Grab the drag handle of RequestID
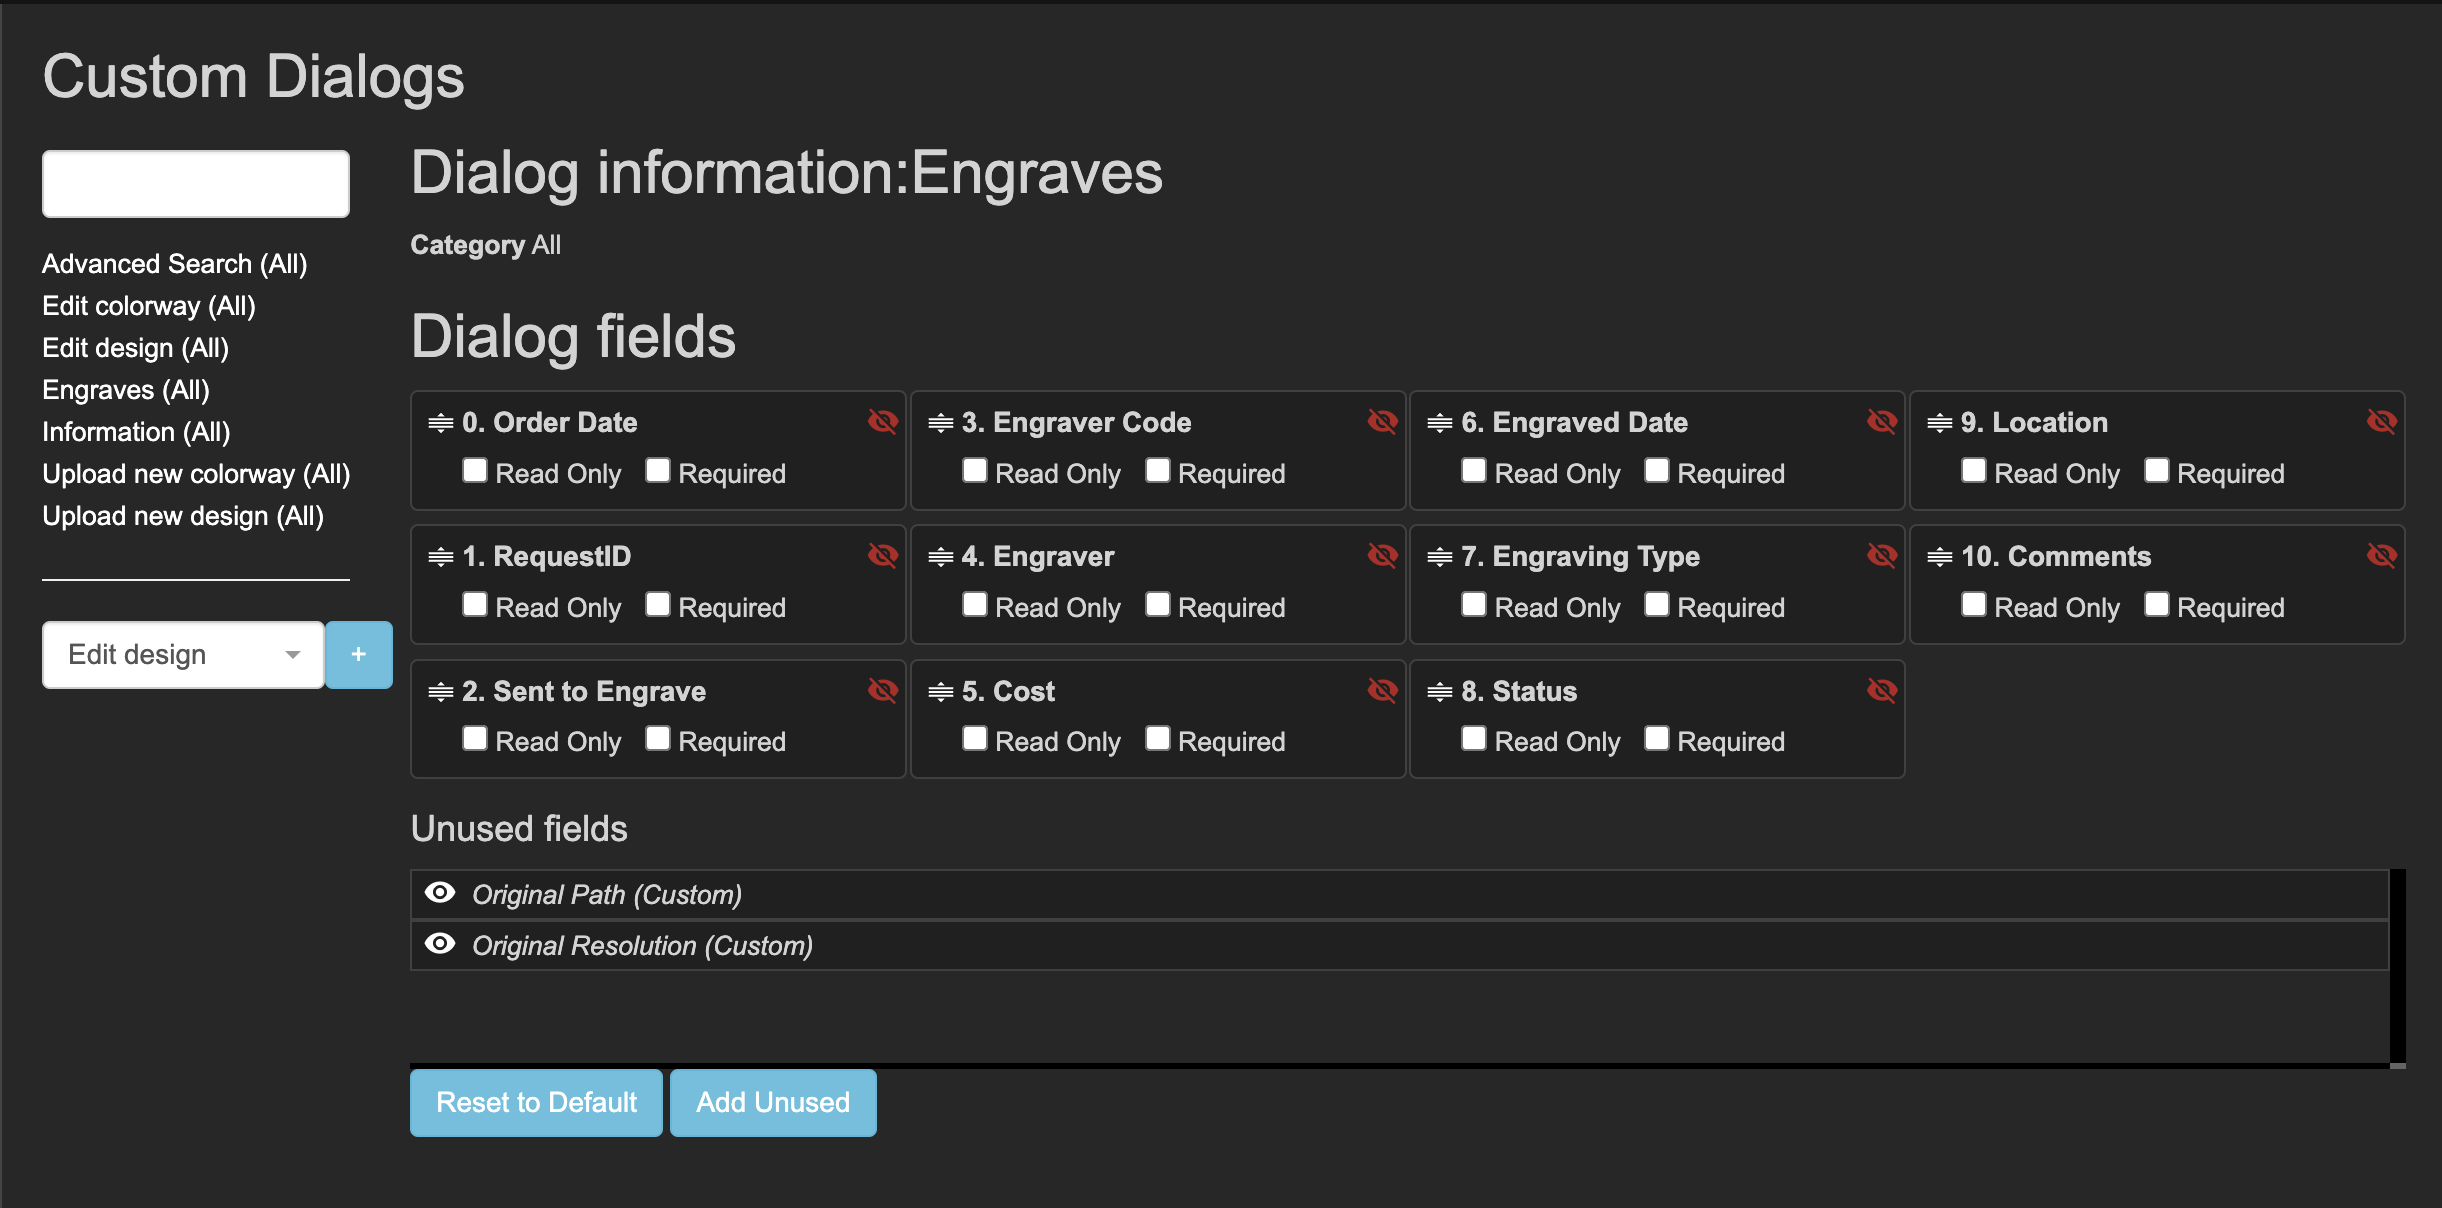Image resolution: width=2442 pixels, height=1208 pixels. click(440, 557)
